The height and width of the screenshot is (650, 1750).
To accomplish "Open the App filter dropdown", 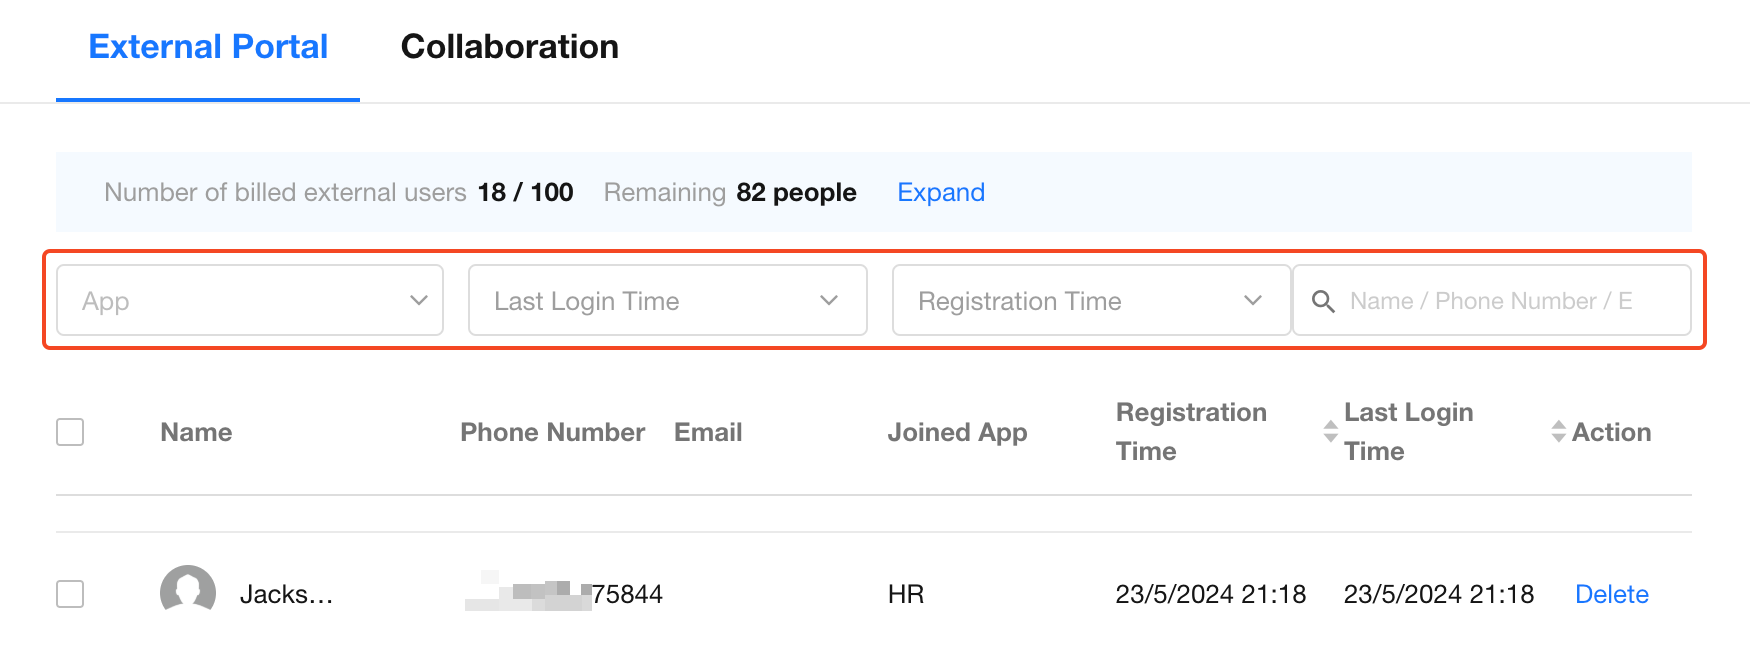I will point(250,301).
